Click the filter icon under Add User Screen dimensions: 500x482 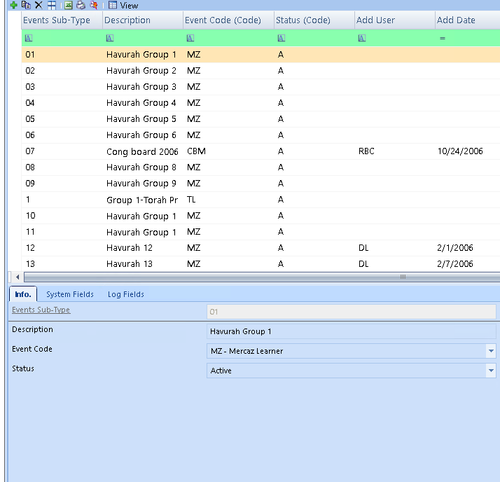362,38
